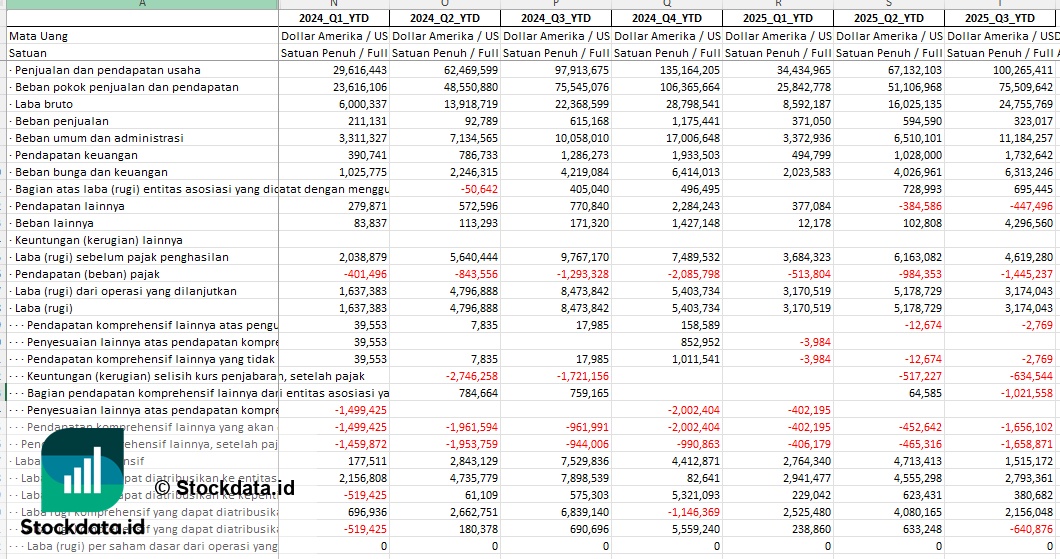Viewport: 1060px width, 559px height.
Task: Select 'Laba (rugi) dari operasi yang dilanjutkan' label
Action: (126, 291)
